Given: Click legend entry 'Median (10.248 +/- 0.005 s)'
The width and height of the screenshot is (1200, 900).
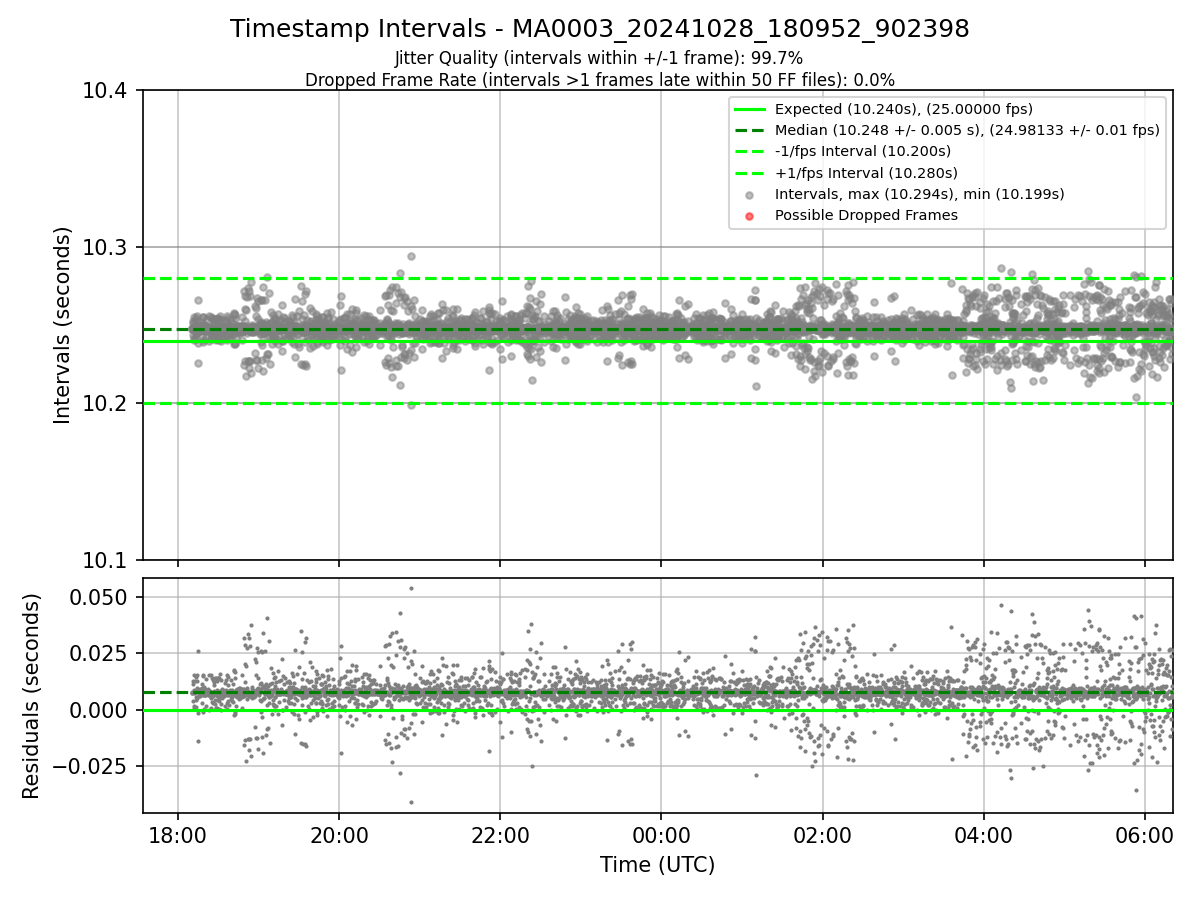Looking at the screenshot, I should pyautogui.click(x=967, y=130).
